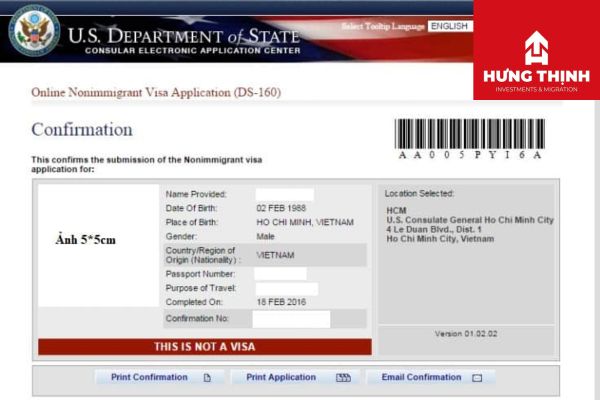This screenshot has width=600, height=400.
Task: Click the blank Name Provided field
Action: coord(285,194)
